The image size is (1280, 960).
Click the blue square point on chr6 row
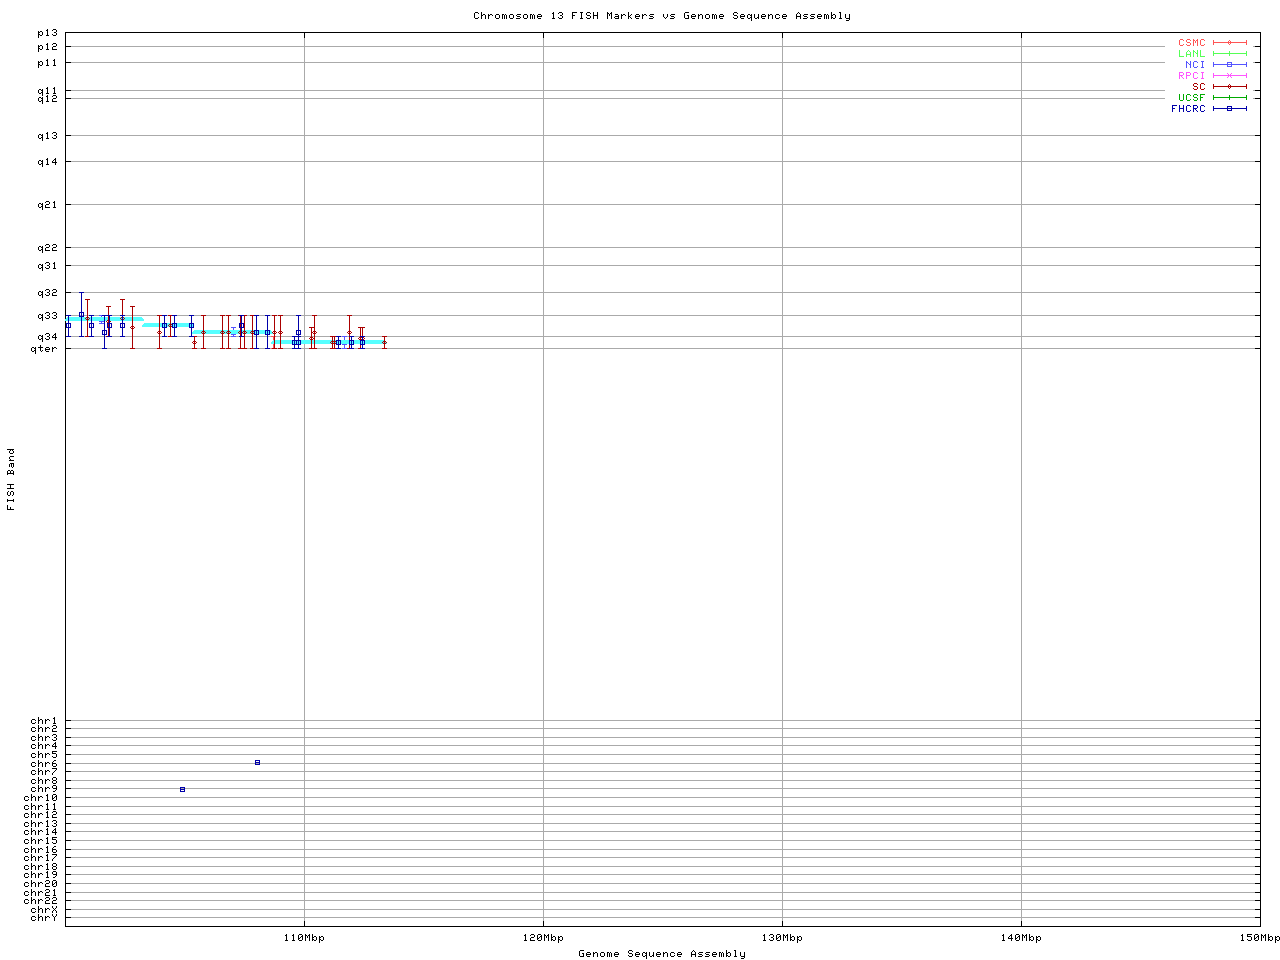(x=257, y=763)
